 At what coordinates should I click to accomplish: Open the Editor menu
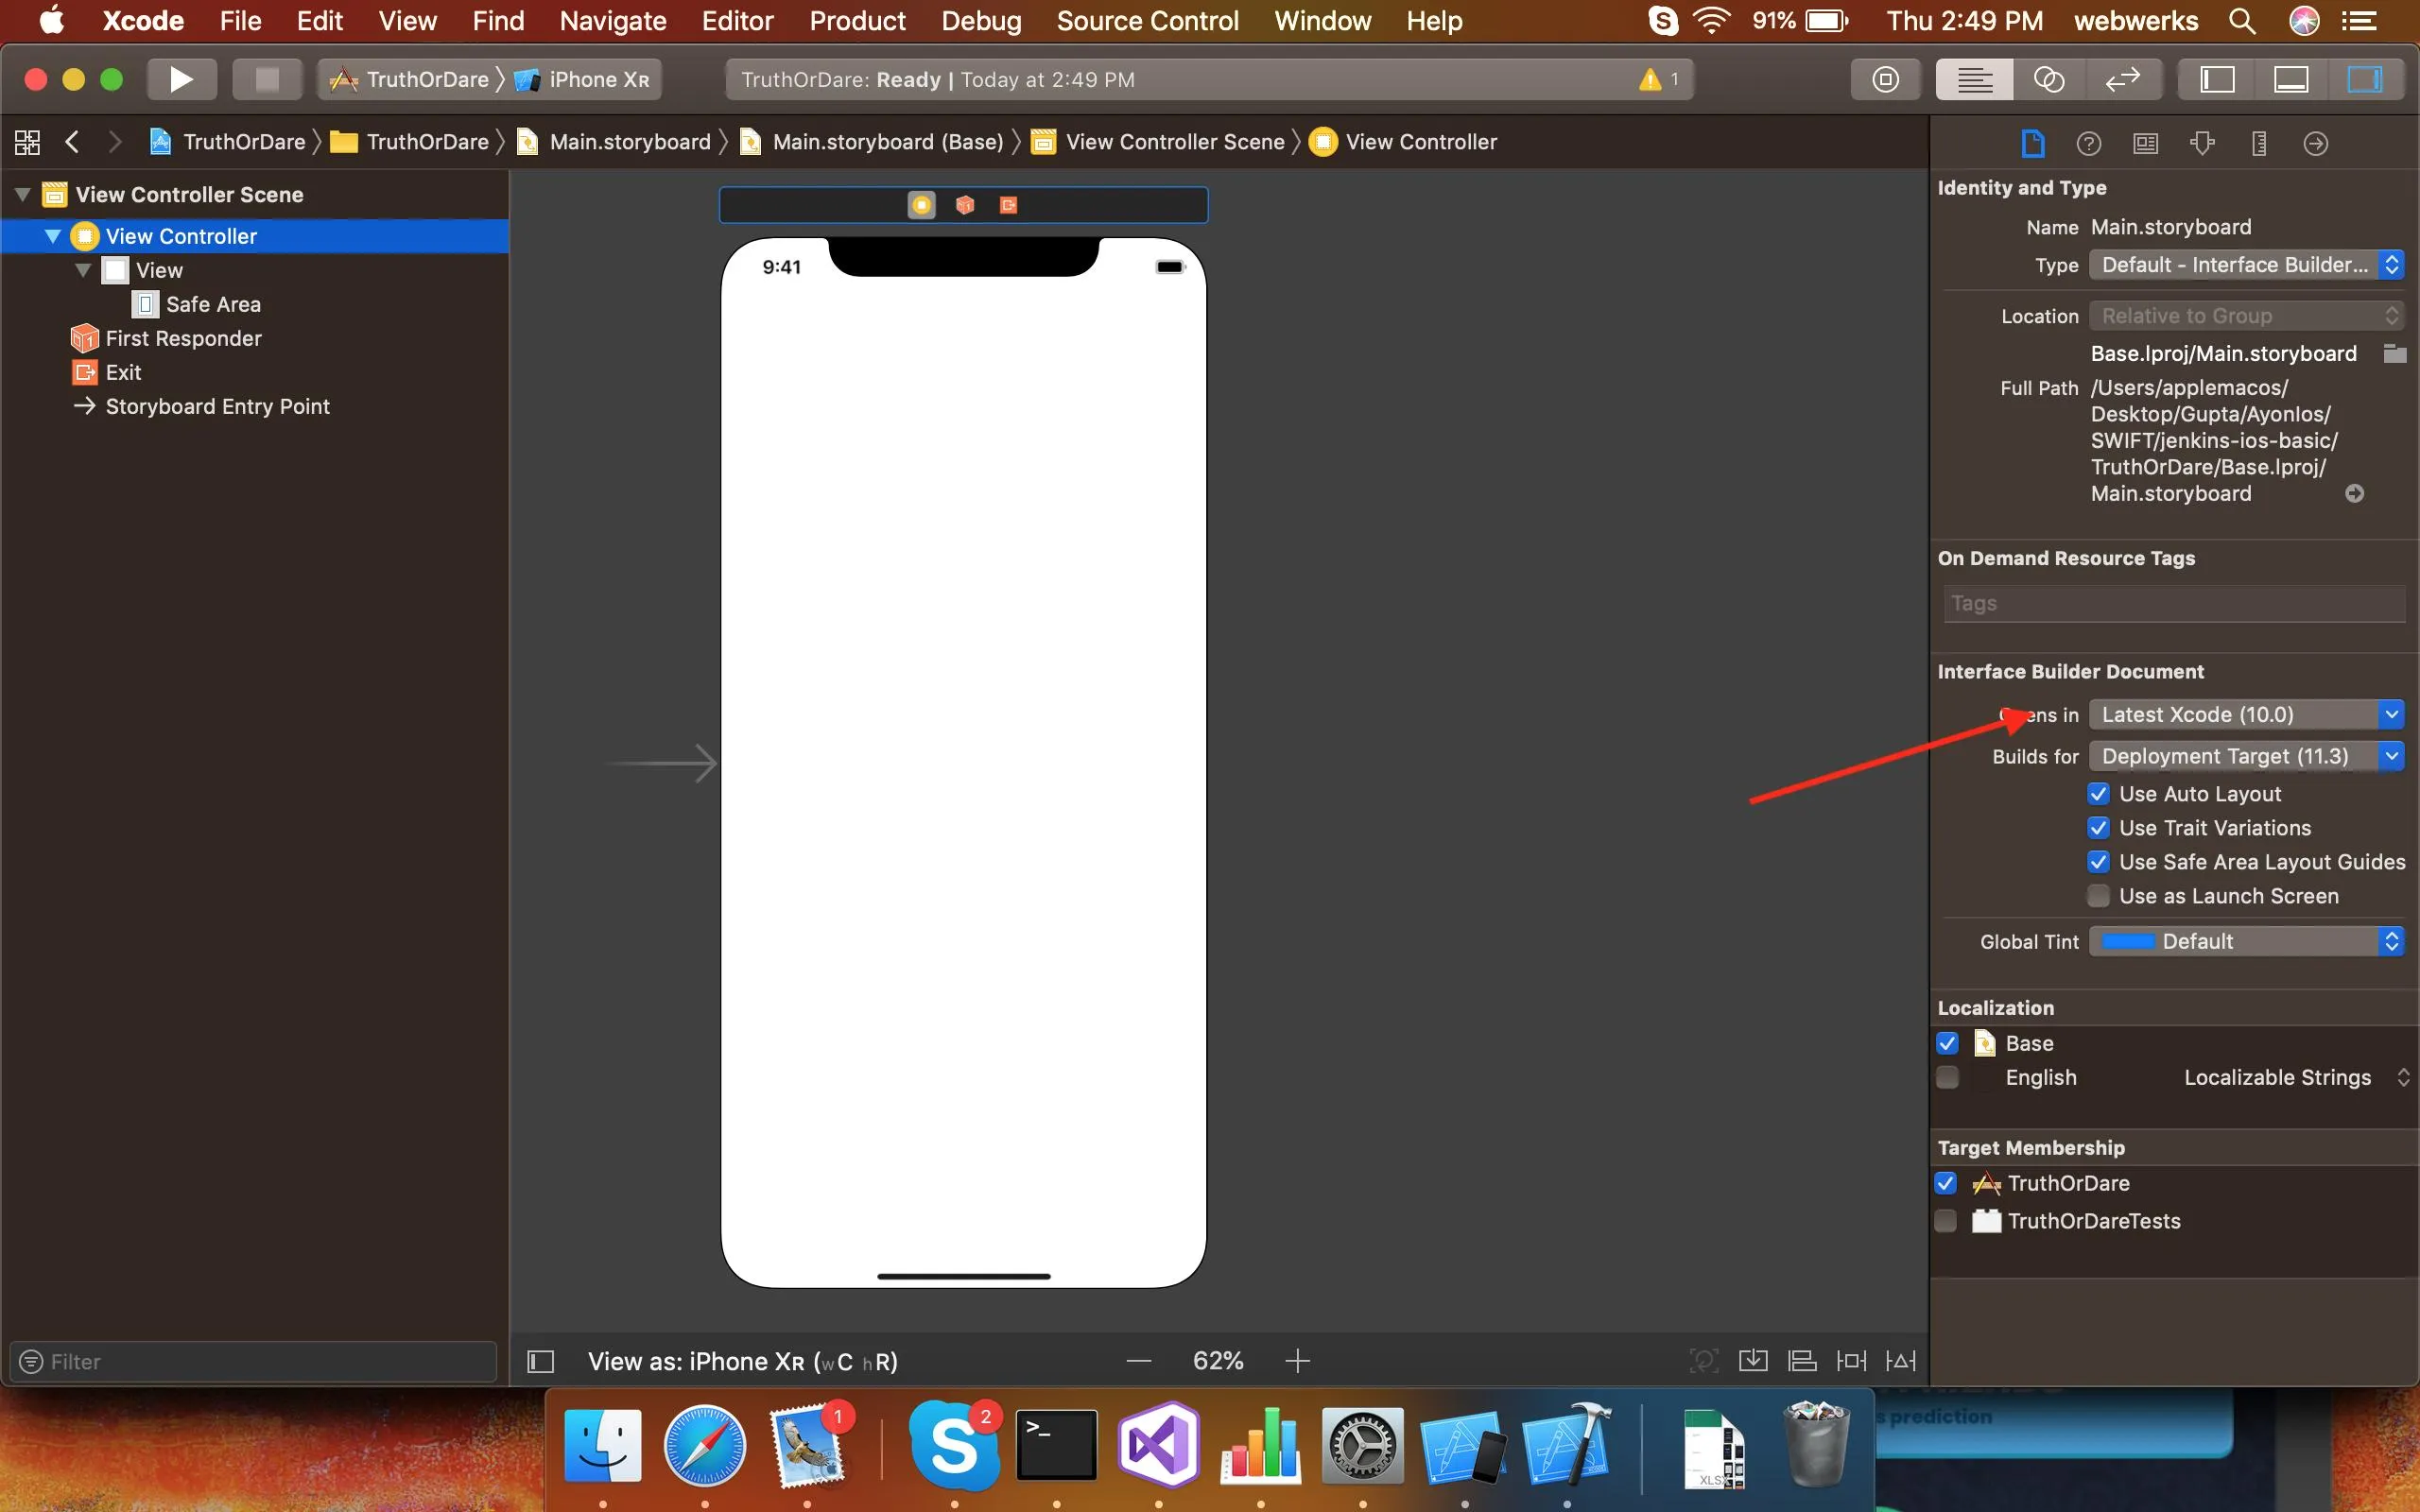coord(737,21)
